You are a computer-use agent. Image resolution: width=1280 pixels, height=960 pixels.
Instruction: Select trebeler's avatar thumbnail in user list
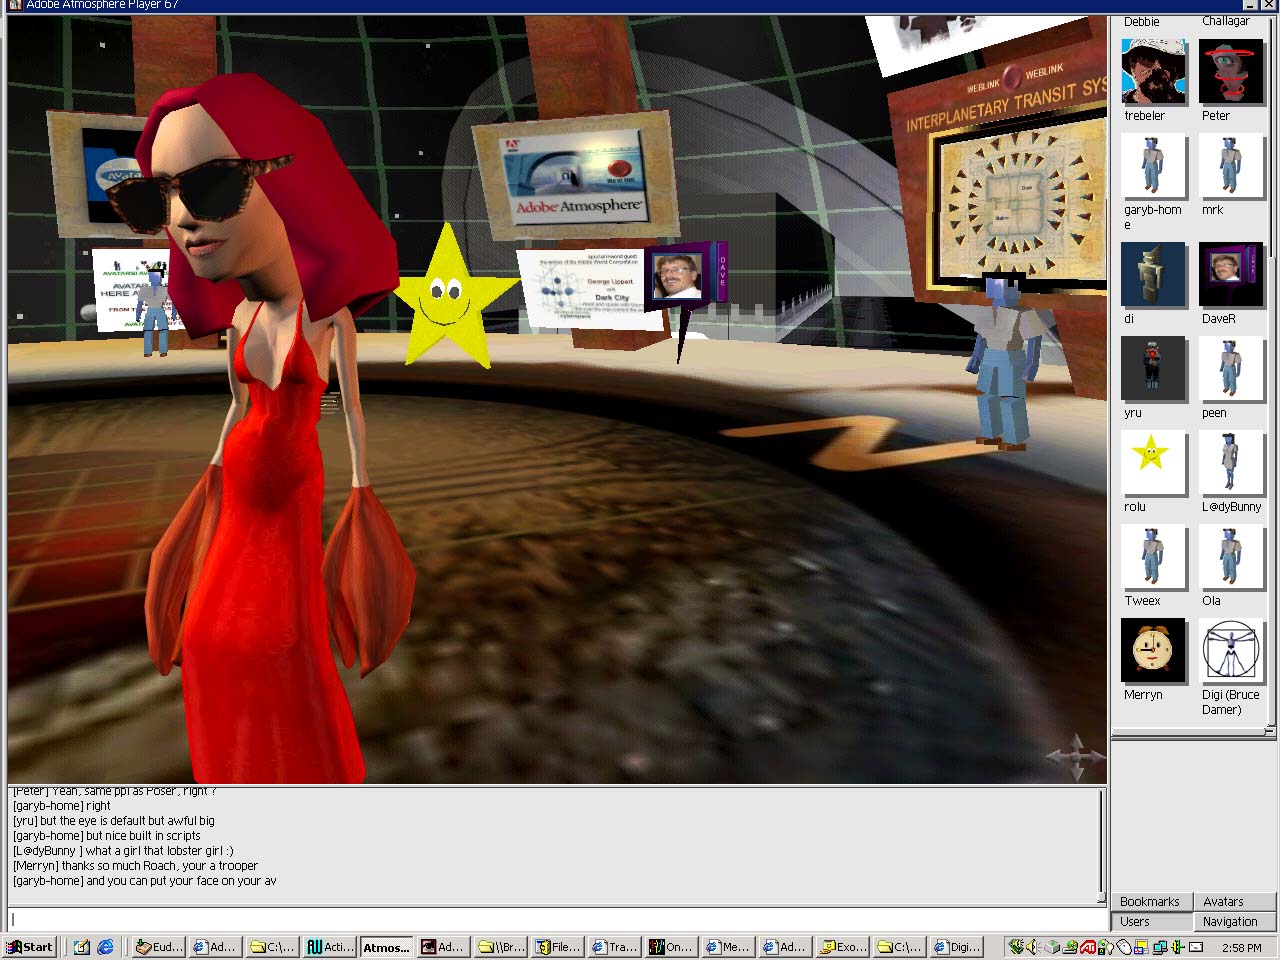[x=1153, y=71]
